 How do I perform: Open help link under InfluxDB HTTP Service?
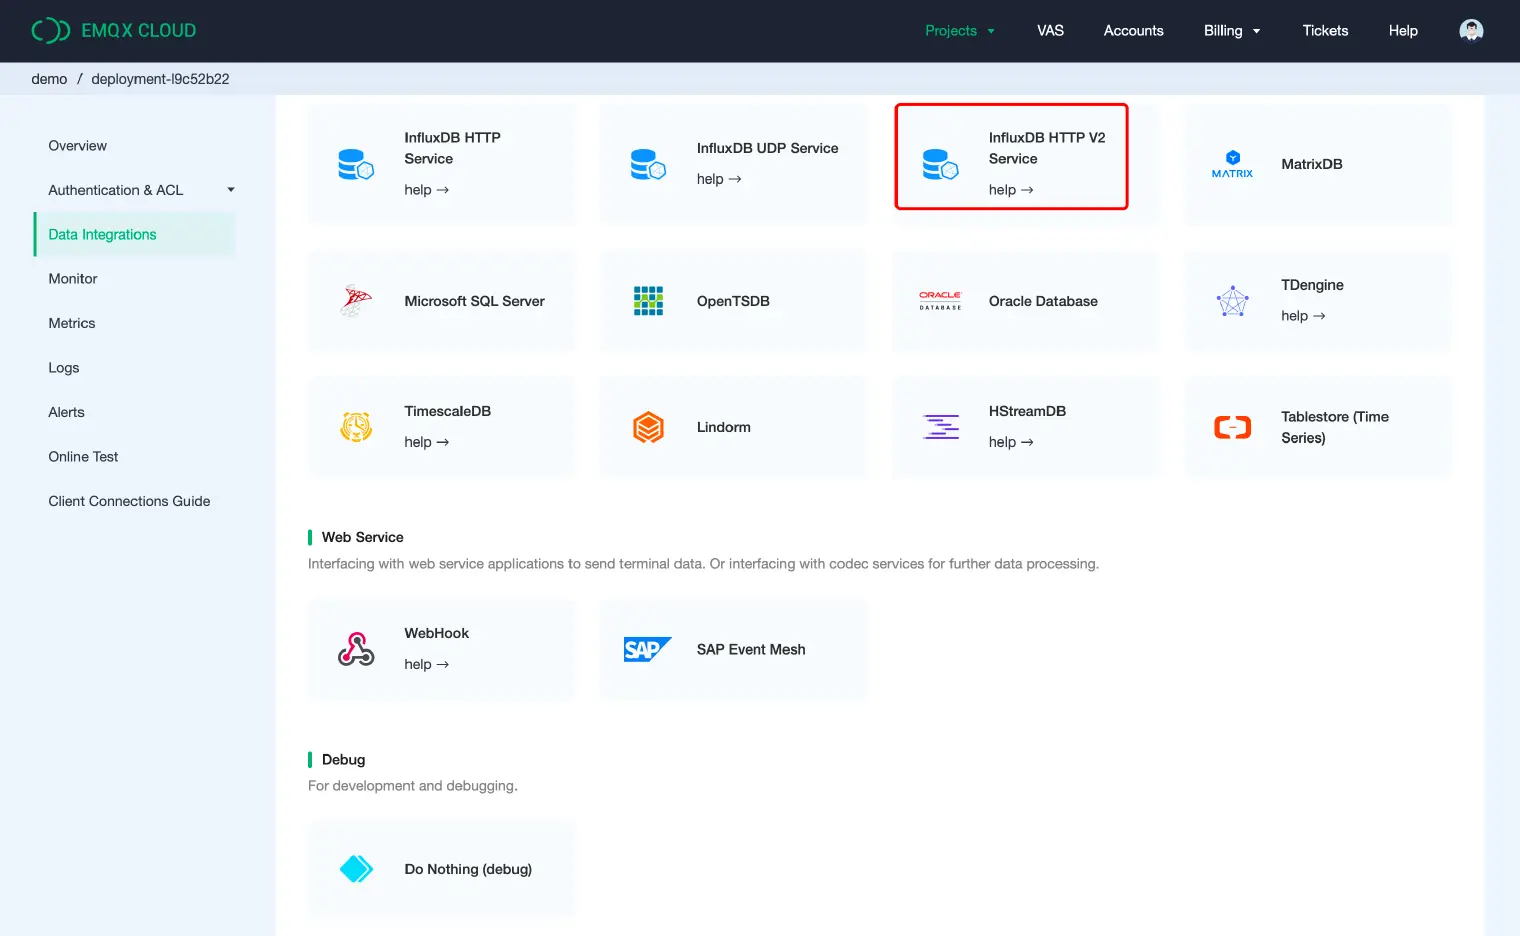click(426, 190)
